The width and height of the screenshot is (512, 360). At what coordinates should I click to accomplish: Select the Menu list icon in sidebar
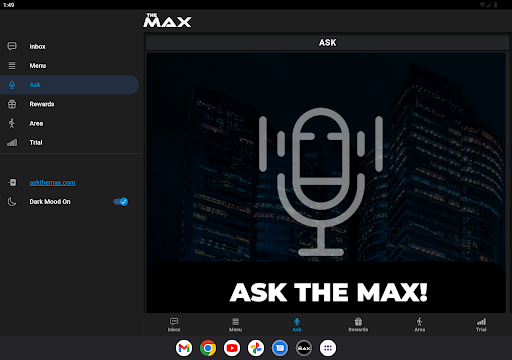[12, 66]
